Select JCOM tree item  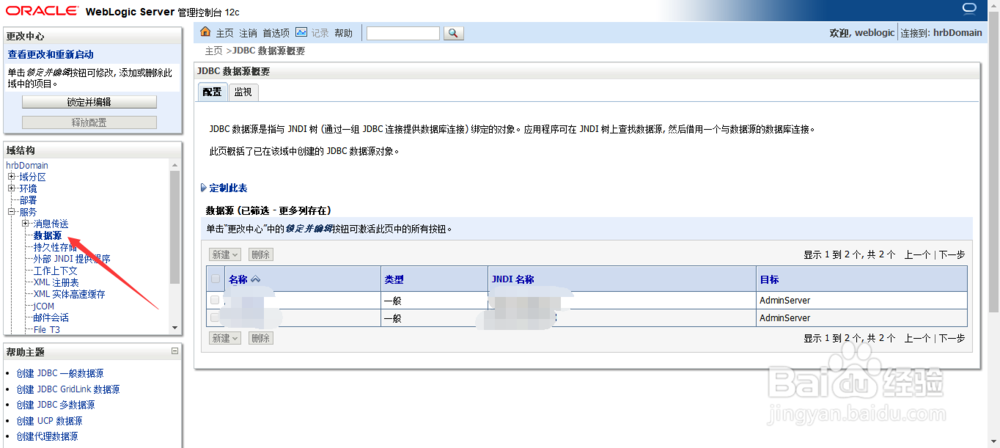tap(44, 306)
